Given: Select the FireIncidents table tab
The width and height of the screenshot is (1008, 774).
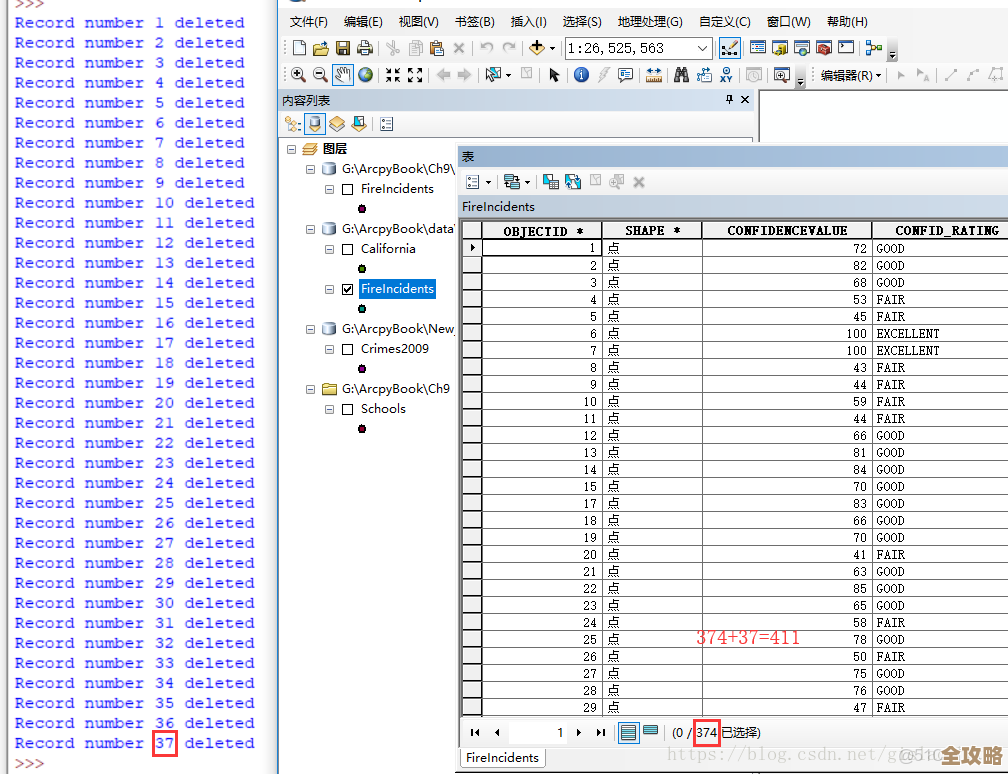Looking at the screenshot, I should pyautogui.click(x=502, y=757).
